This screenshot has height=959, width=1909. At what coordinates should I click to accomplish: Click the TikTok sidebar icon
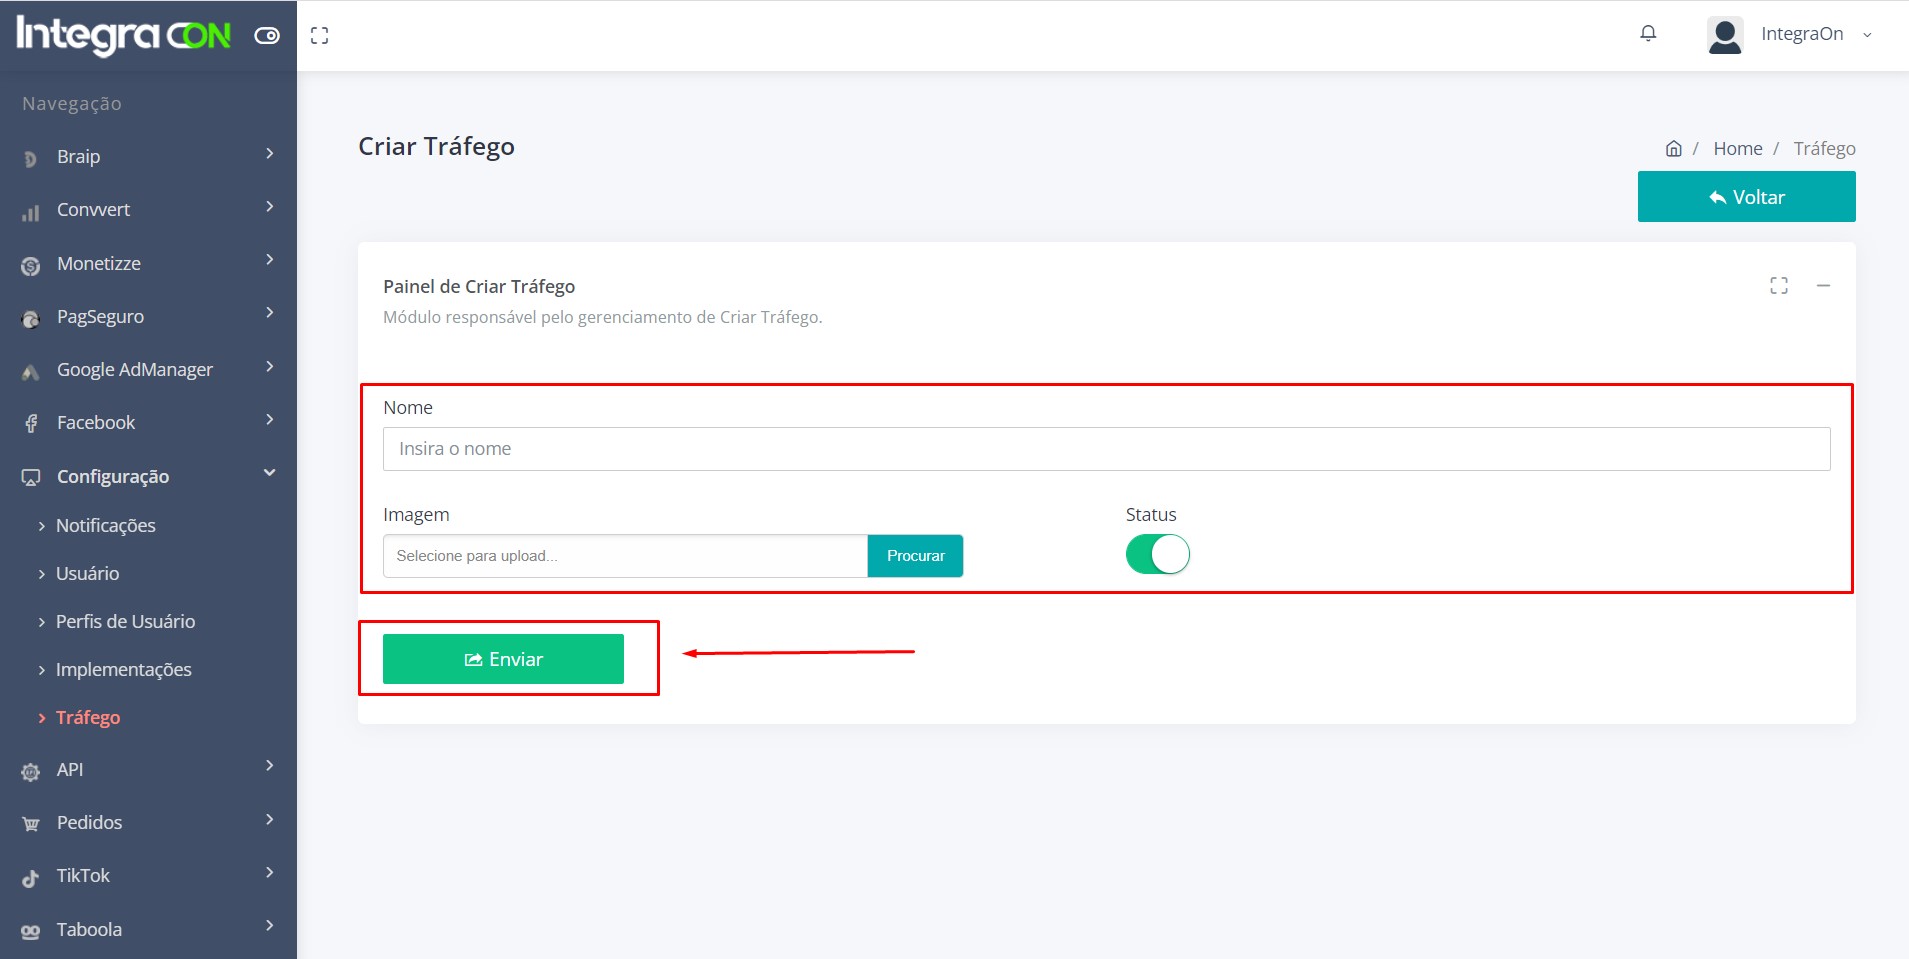point(31,877)
